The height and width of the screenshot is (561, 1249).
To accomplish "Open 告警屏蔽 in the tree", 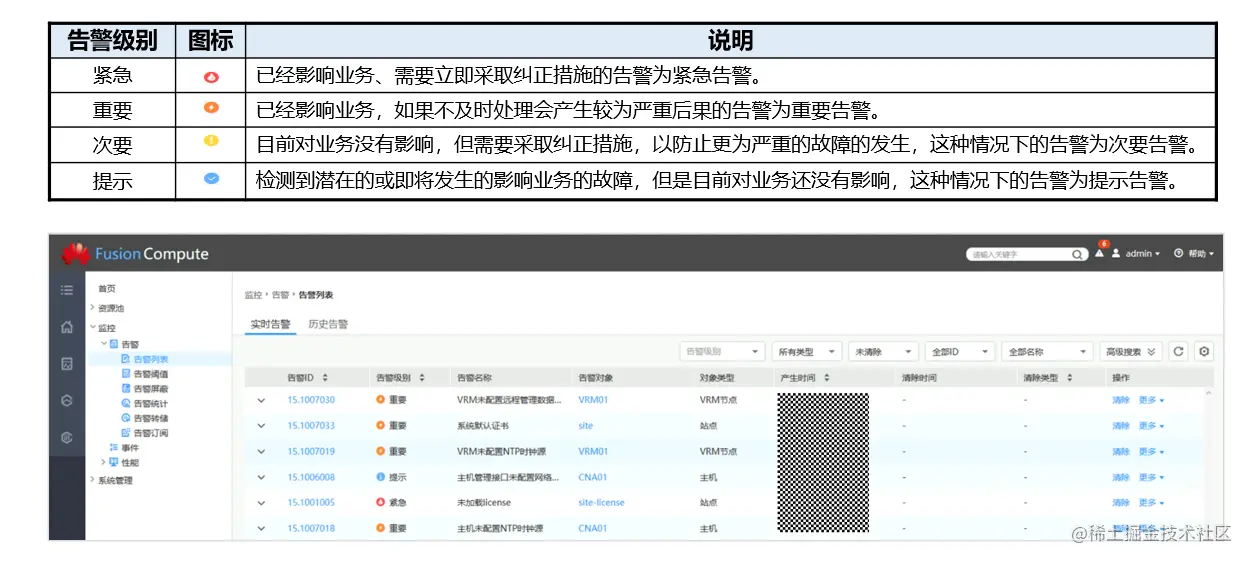I will [x=151, y=388].
